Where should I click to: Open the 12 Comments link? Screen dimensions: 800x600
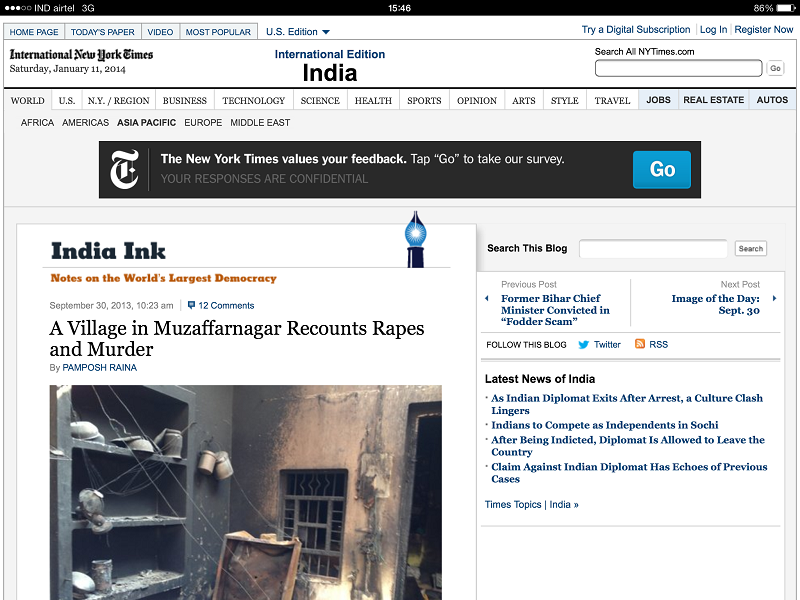point(226,306)
